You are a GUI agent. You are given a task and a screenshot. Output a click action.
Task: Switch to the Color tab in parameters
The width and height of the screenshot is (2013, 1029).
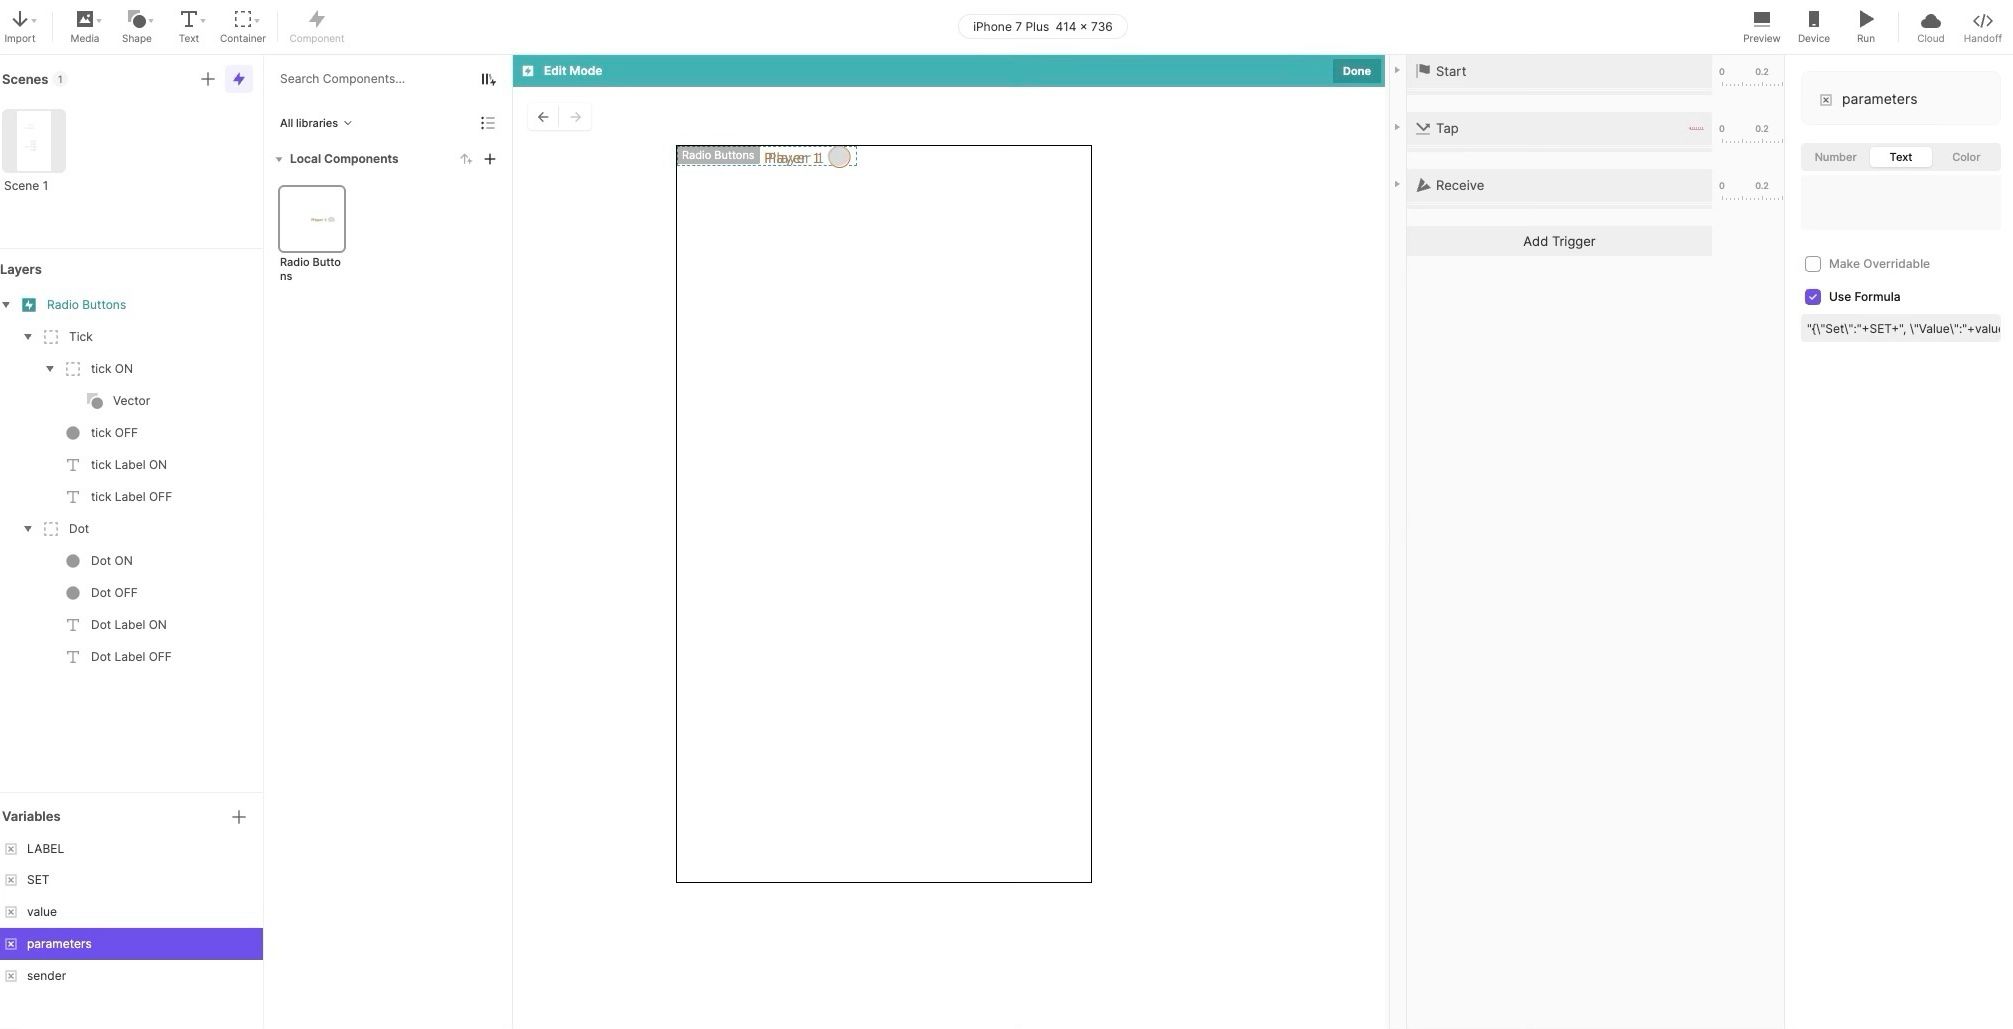pos(1965,156)
